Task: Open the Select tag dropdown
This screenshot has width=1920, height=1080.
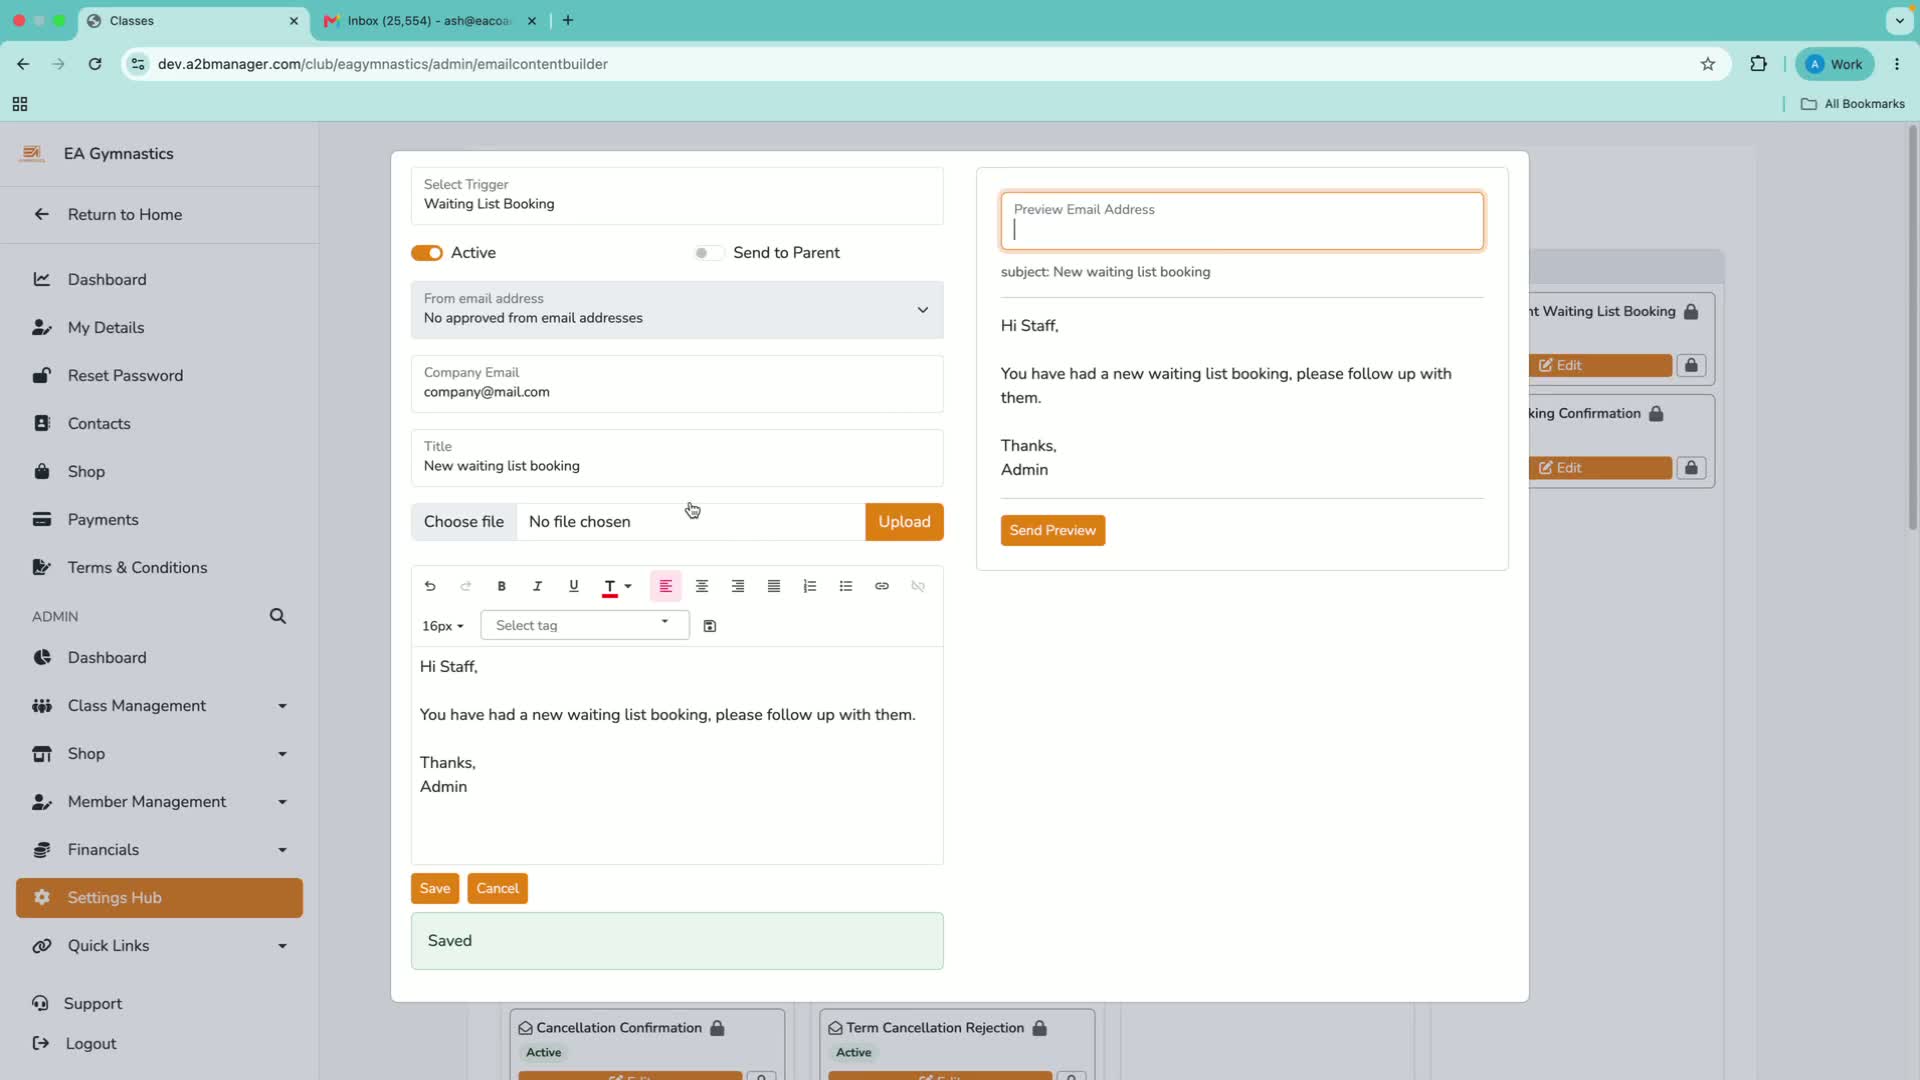Action: pyautogui.click(x=585, y=625)
